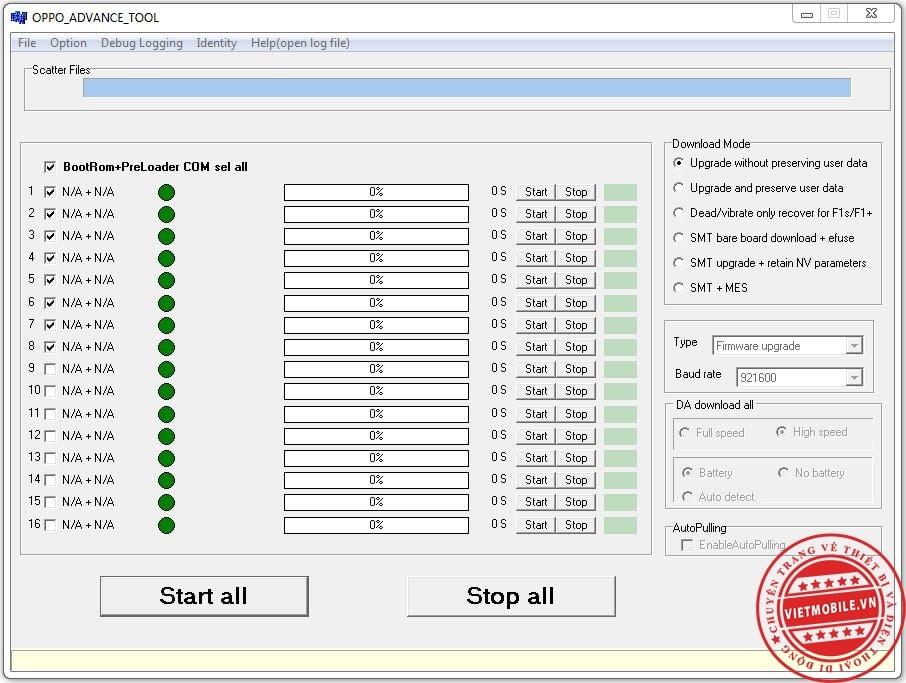Screen dimensions: 906x683
Task: Open the Debug Logging menu
Action: click(142, 43)
